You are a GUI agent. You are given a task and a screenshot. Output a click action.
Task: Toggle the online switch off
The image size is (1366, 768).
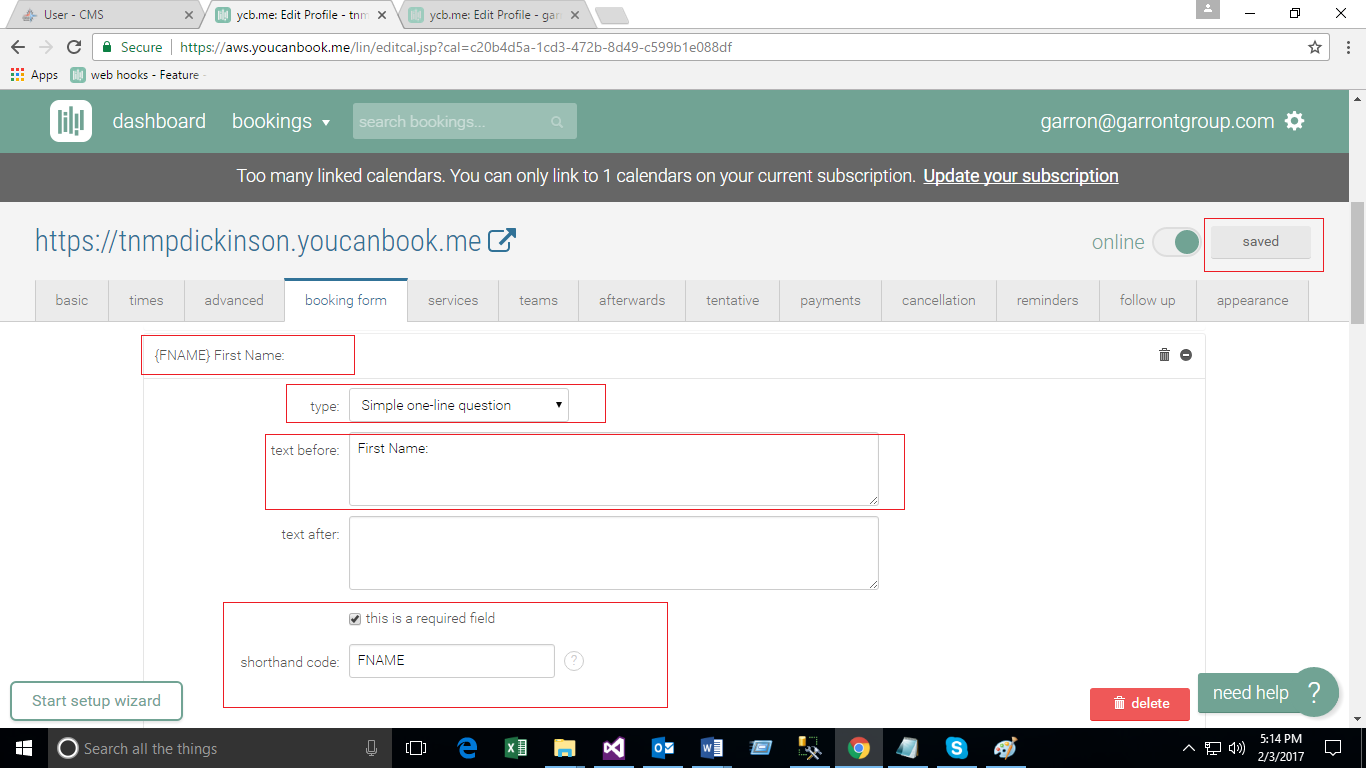(x=1176, y=242)
